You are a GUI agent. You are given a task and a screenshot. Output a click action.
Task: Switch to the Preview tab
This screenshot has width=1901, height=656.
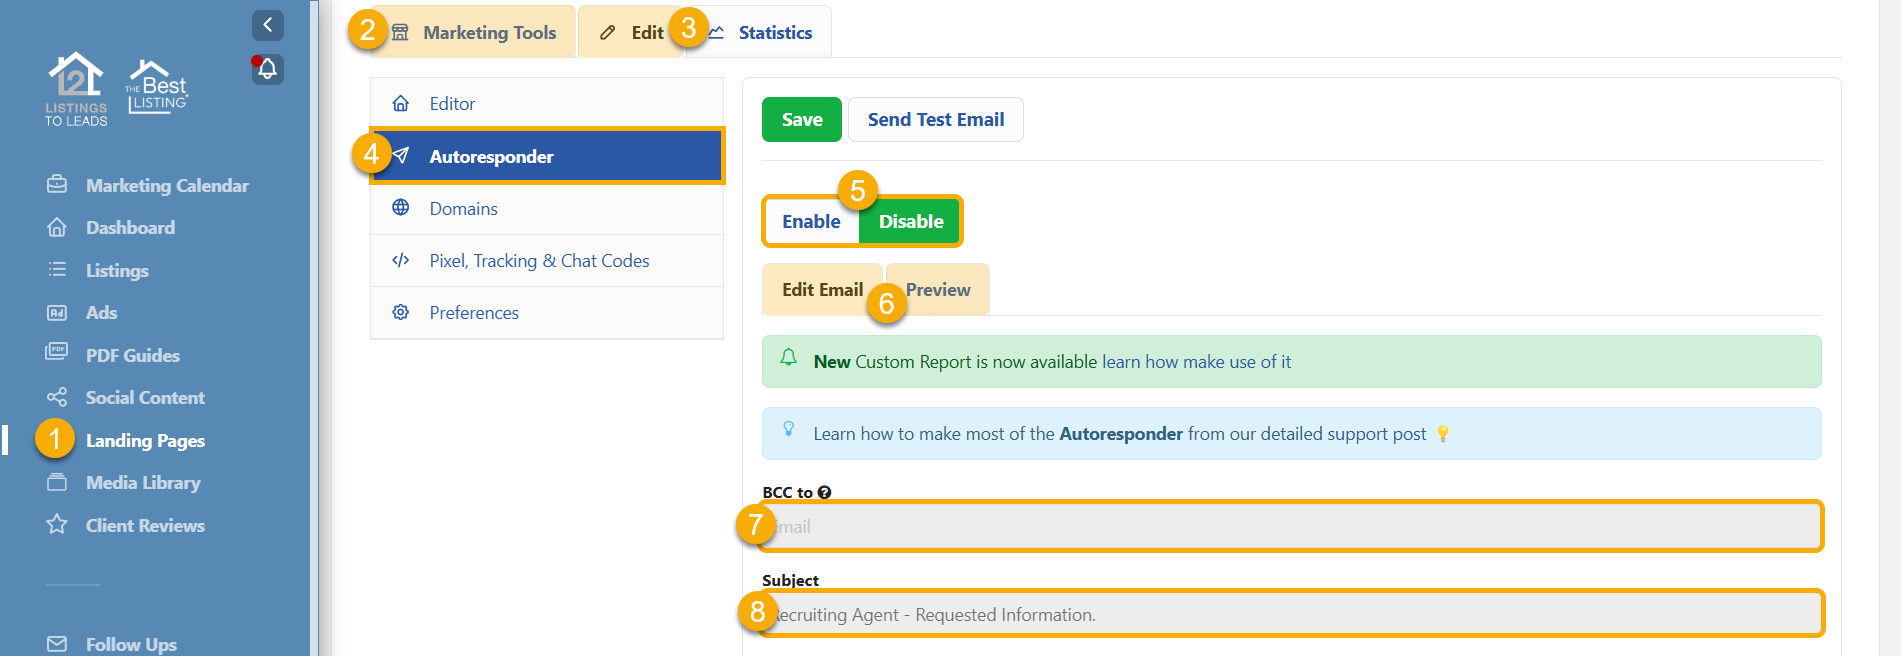pyautogui.click(x=938, y=290)
